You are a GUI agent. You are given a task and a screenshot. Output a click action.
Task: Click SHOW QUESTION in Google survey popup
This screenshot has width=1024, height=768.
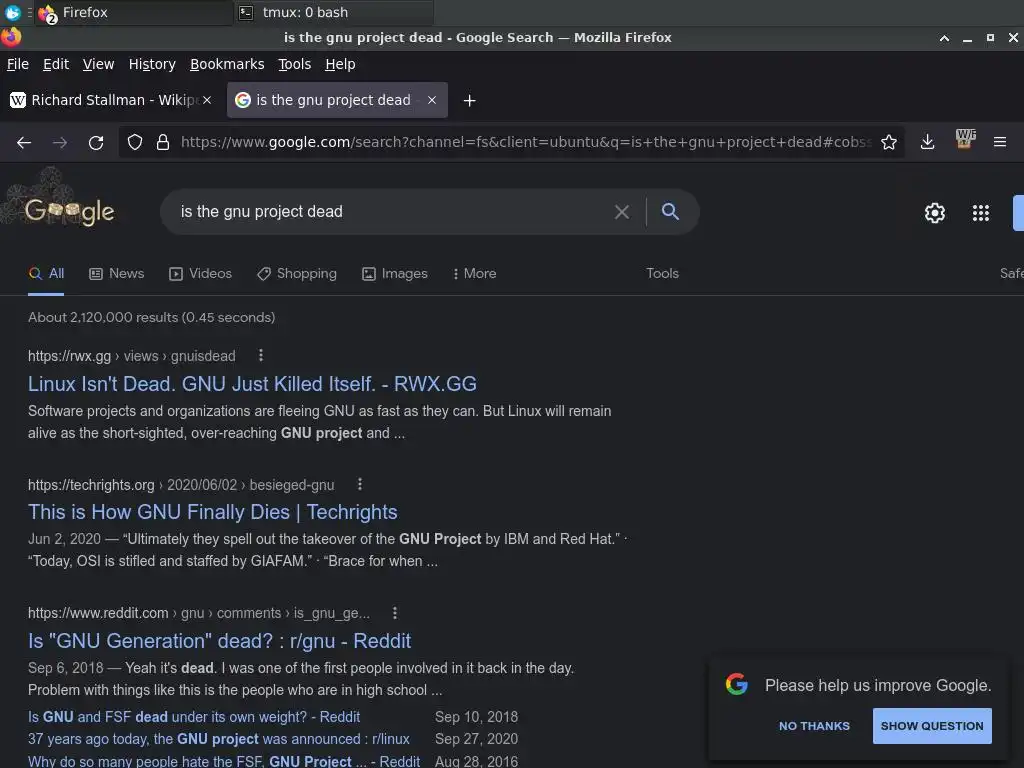click(932, 726)
